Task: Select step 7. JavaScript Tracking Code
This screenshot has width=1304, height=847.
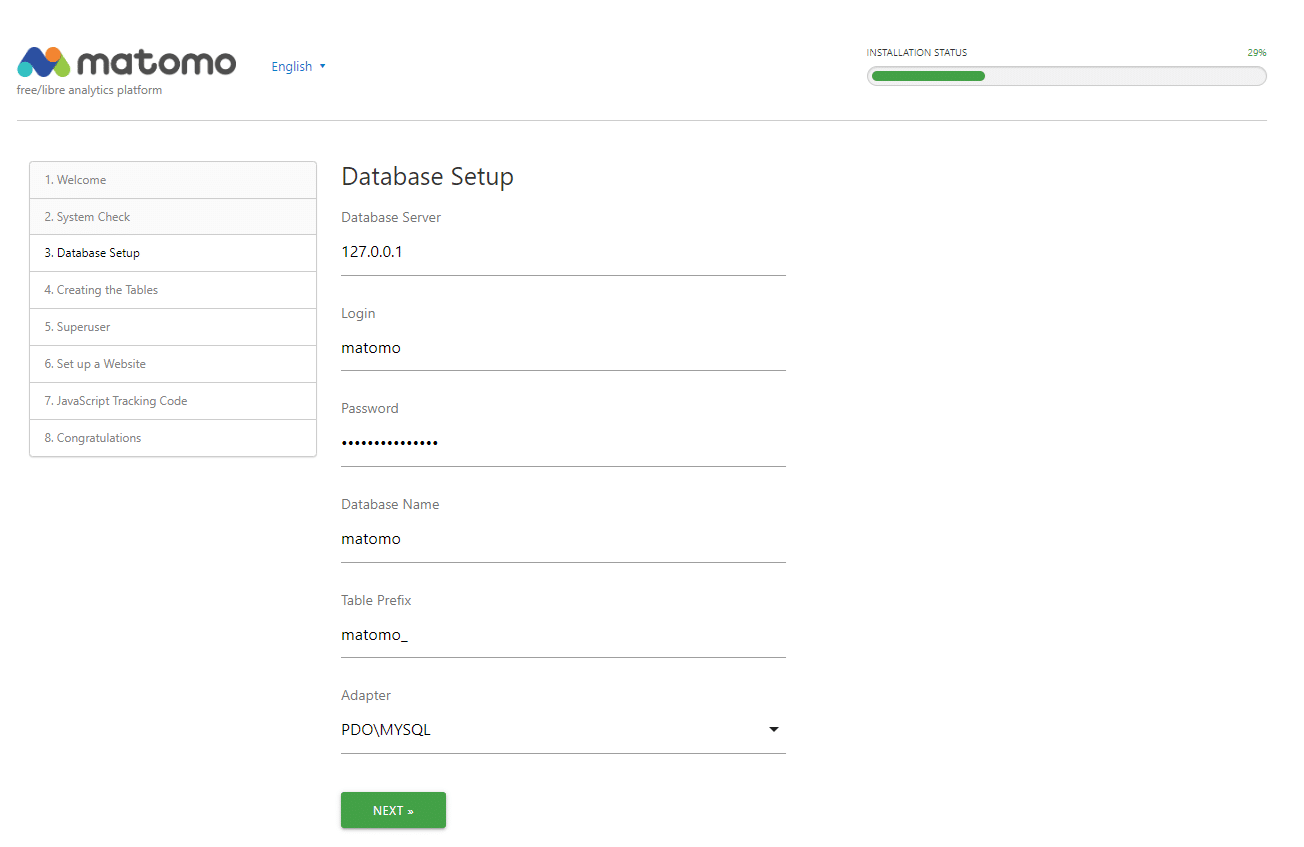Action: [x=173, y=401]
